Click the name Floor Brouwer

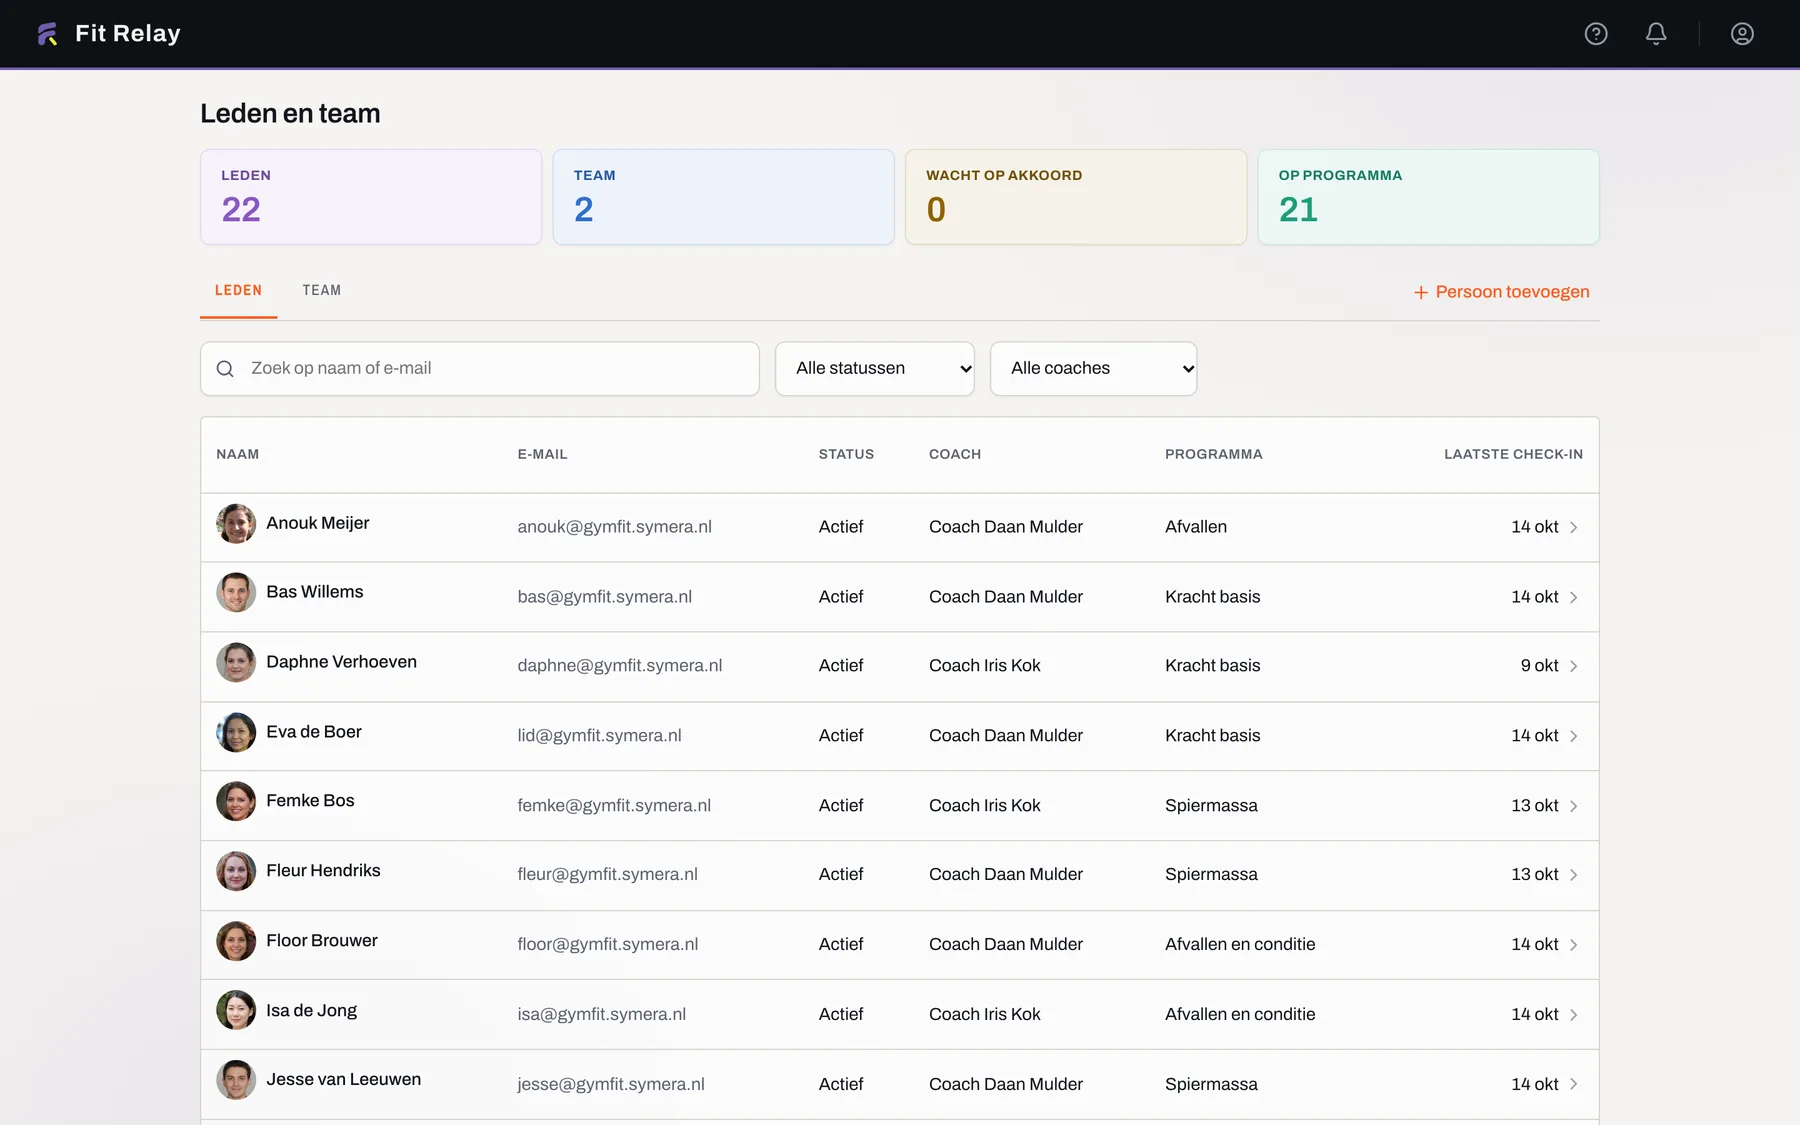click(x=322, y=941)
